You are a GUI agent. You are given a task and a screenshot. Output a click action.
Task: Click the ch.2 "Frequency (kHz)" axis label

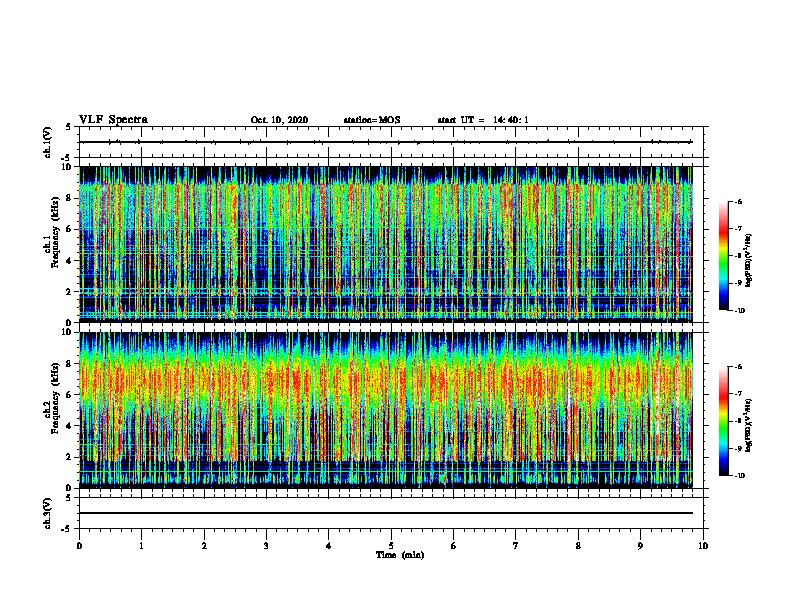[55, 398]
